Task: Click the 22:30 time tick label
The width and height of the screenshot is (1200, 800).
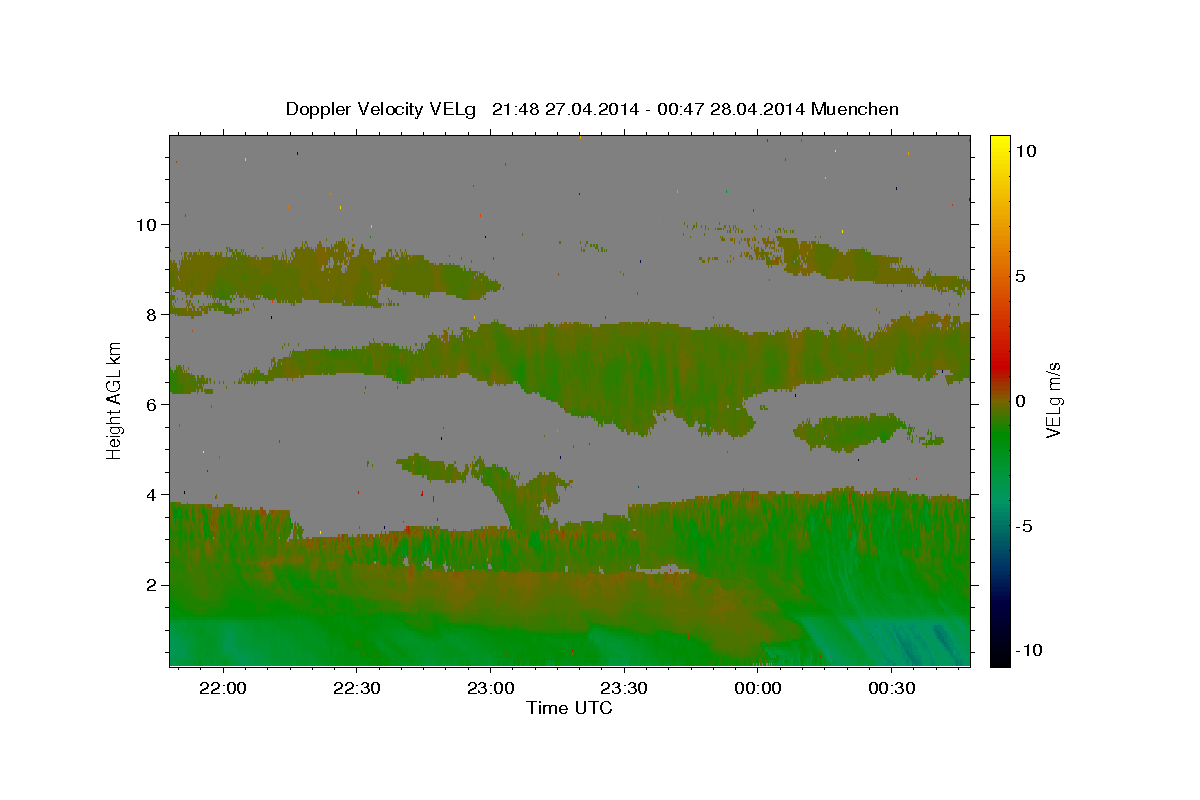Action: tap(357, 689)
